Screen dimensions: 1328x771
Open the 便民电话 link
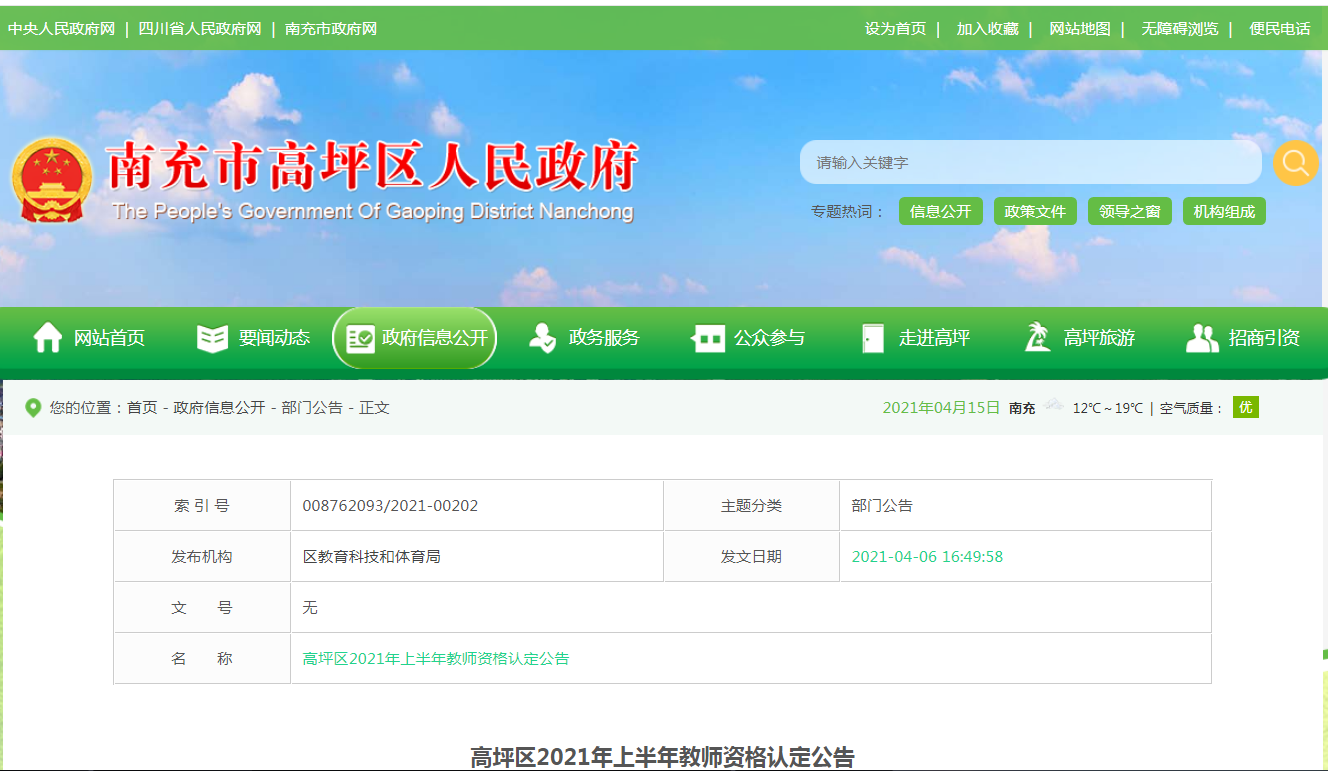(x=1280, y=29)
